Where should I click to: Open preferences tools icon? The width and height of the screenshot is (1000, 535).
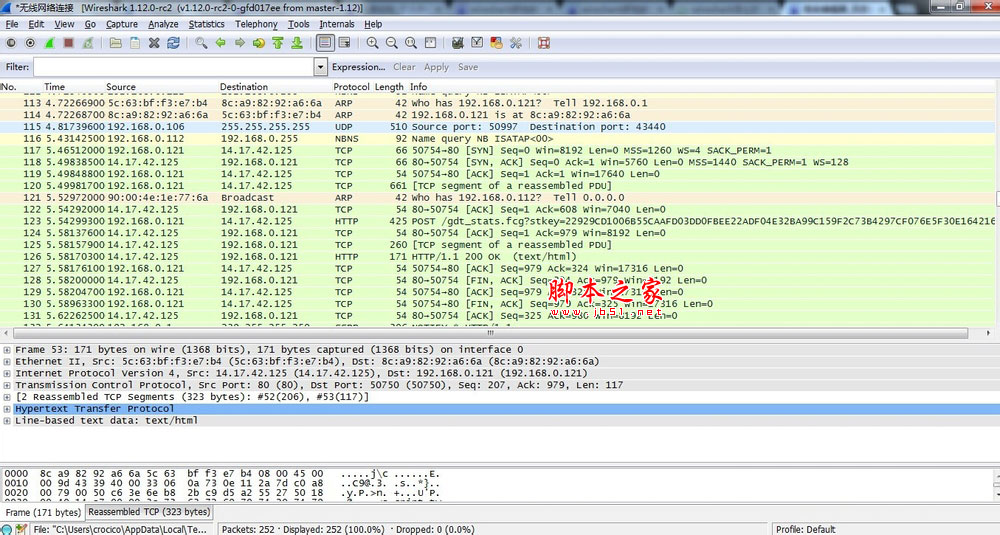coord(515,43)
